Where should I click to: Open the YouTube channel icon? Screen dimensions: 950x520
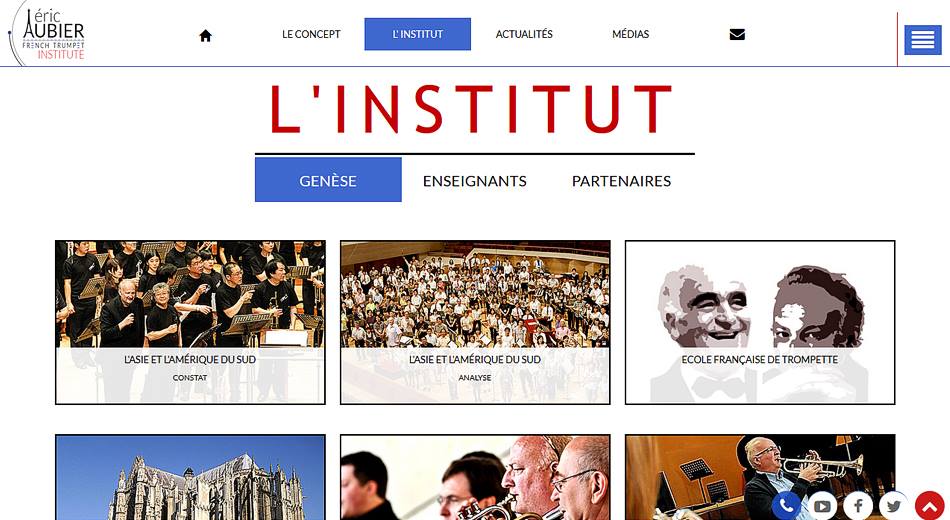(x=822, y=505)
